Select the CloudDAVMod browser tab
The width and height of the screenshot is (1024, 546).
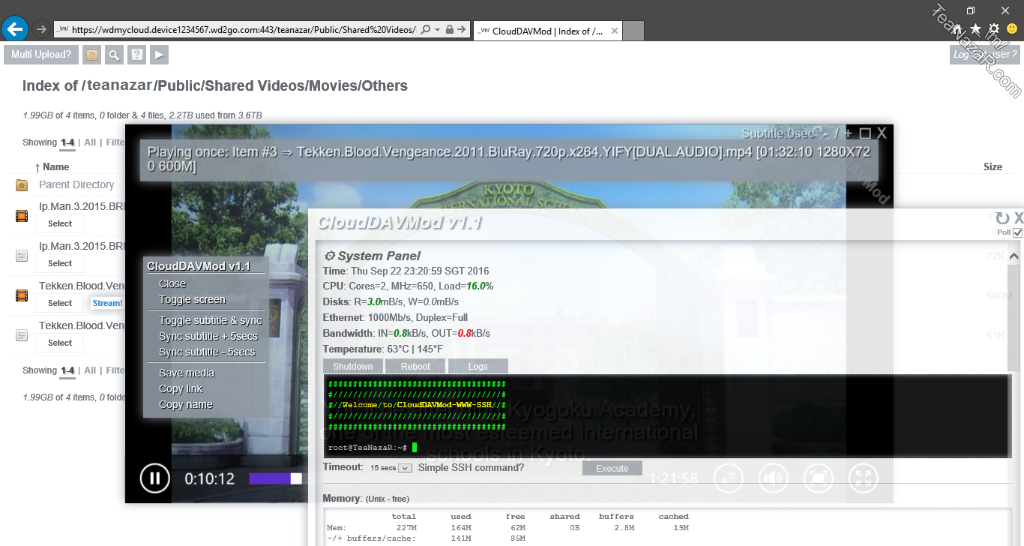pyautogui.click(x=547, y=31)
